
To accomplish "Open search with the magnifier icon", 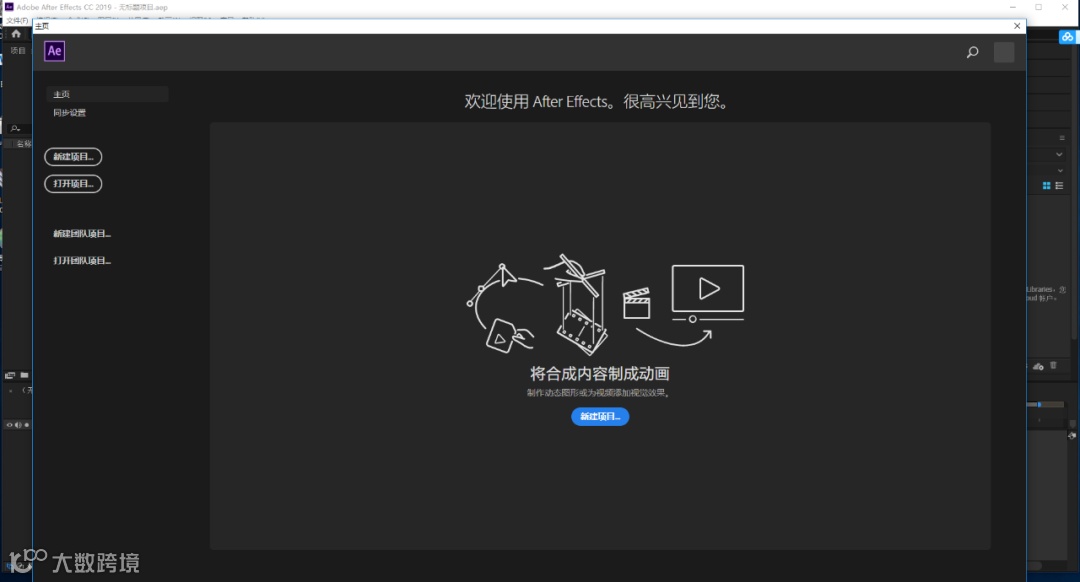I will point(973,52).
